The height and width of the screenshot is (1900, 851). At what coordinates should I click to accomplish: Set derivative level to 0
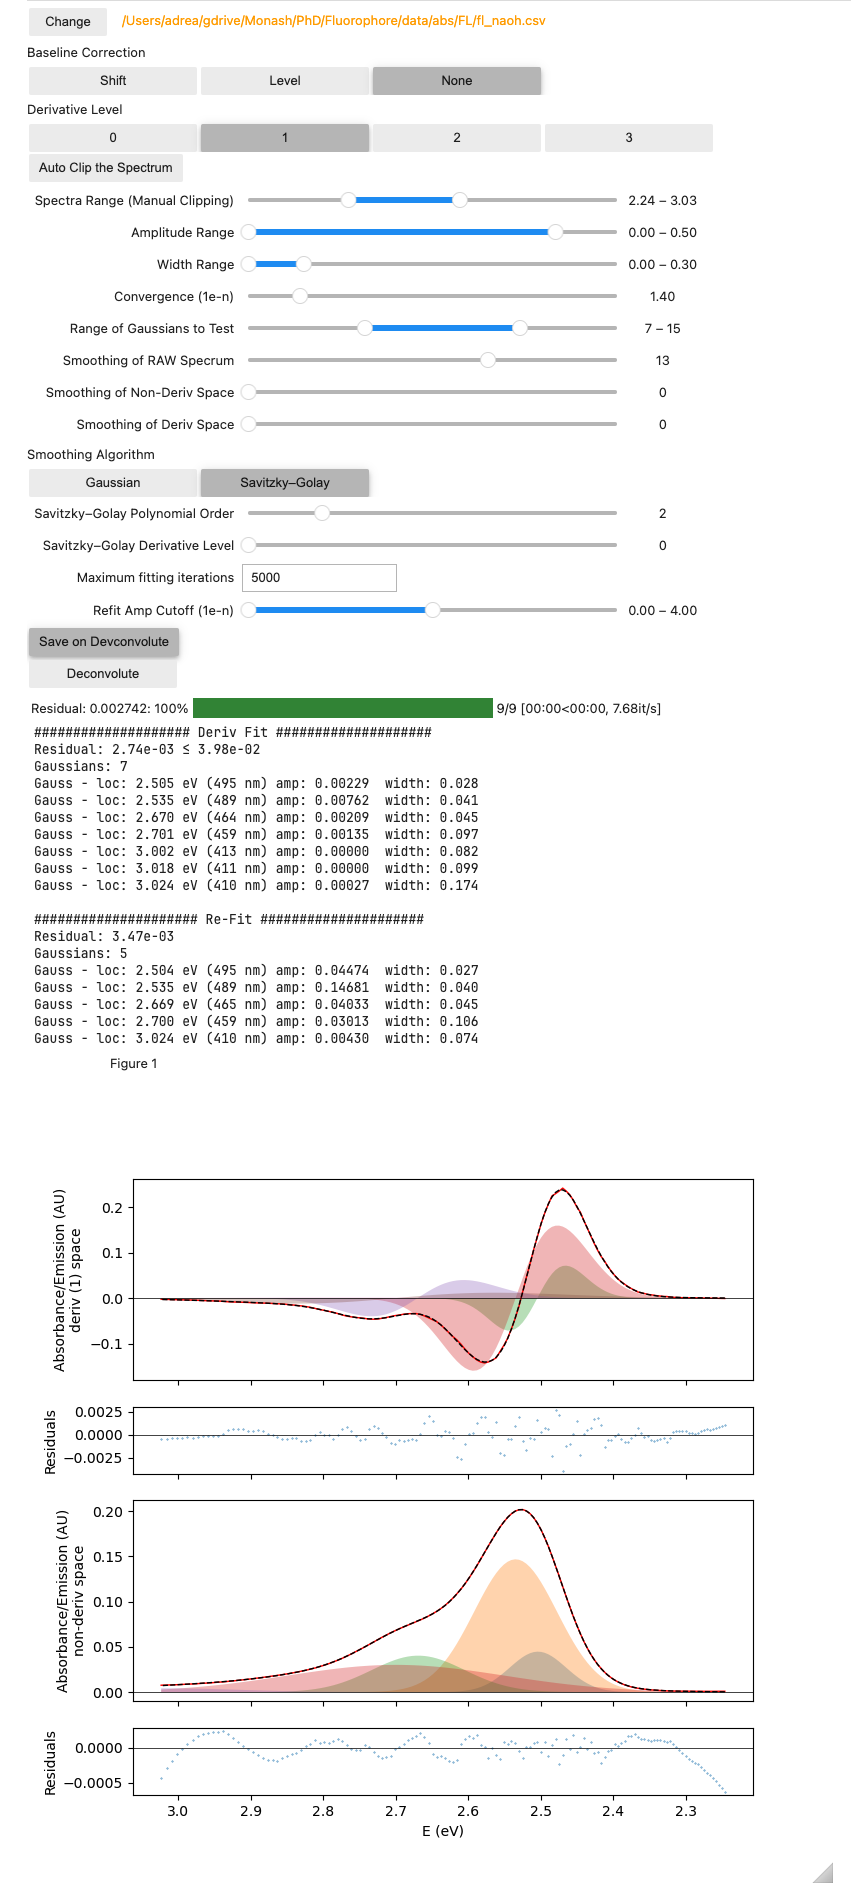pos(113,138)
